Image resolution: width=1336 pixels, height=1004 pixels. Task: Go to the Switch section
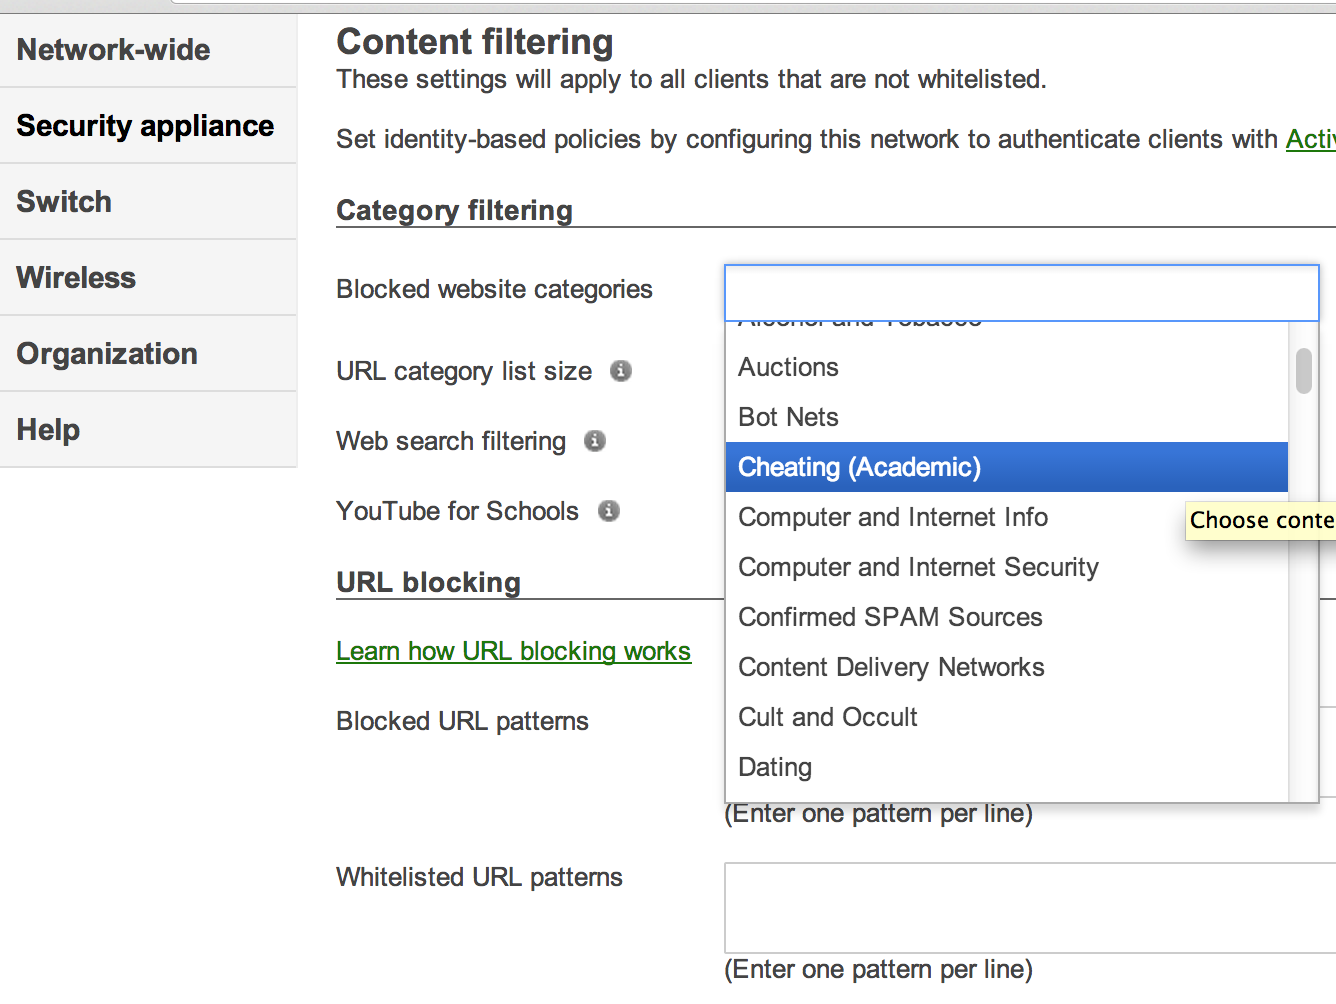(64, 202)
